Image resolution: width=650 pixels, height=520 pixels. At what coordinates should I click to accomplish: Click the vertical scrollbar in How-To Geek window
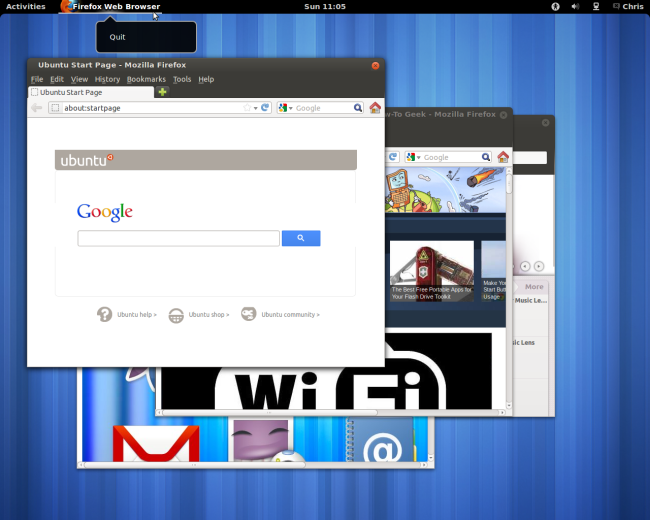509,185
